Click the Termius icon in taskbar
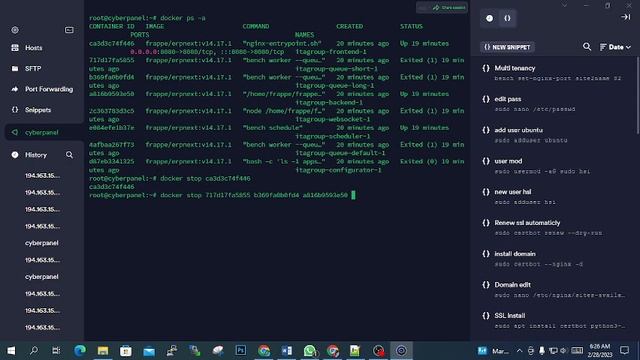Screen dimensions: 640x360 (401, 351)
